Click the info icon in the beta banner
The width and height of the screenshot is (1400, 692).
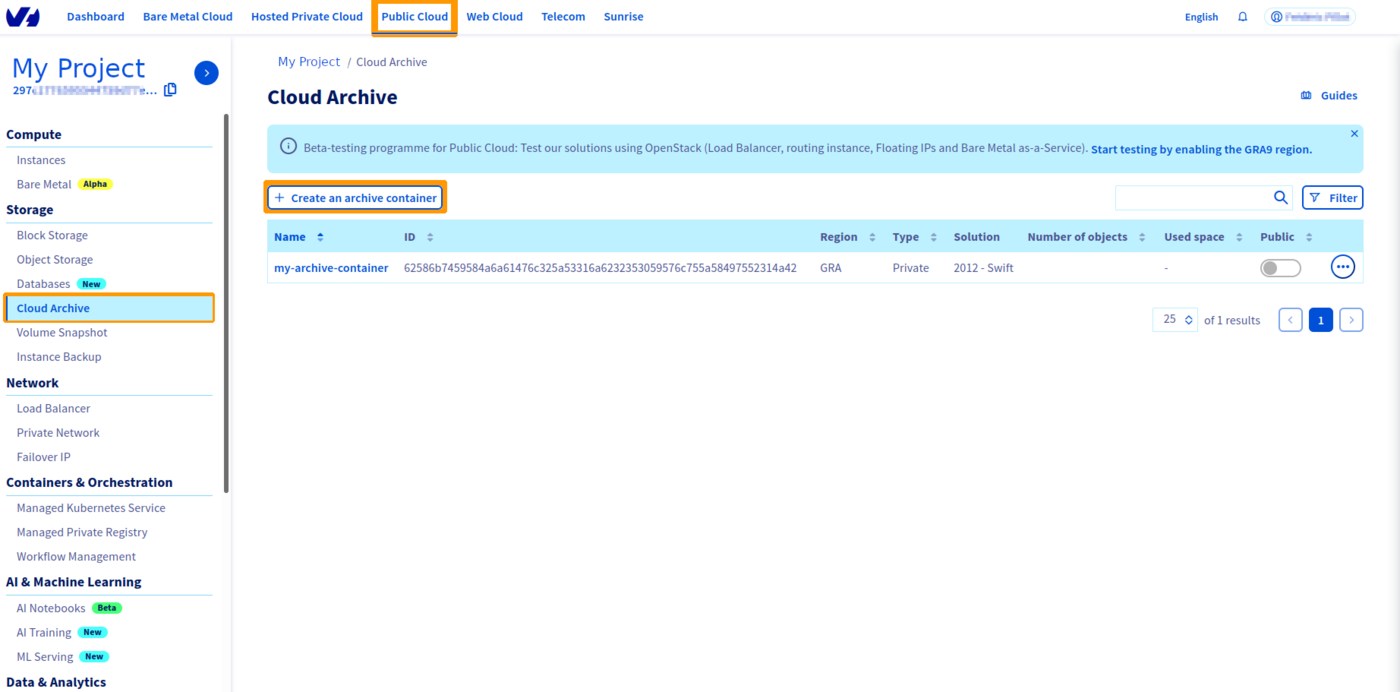coord(288,145)
